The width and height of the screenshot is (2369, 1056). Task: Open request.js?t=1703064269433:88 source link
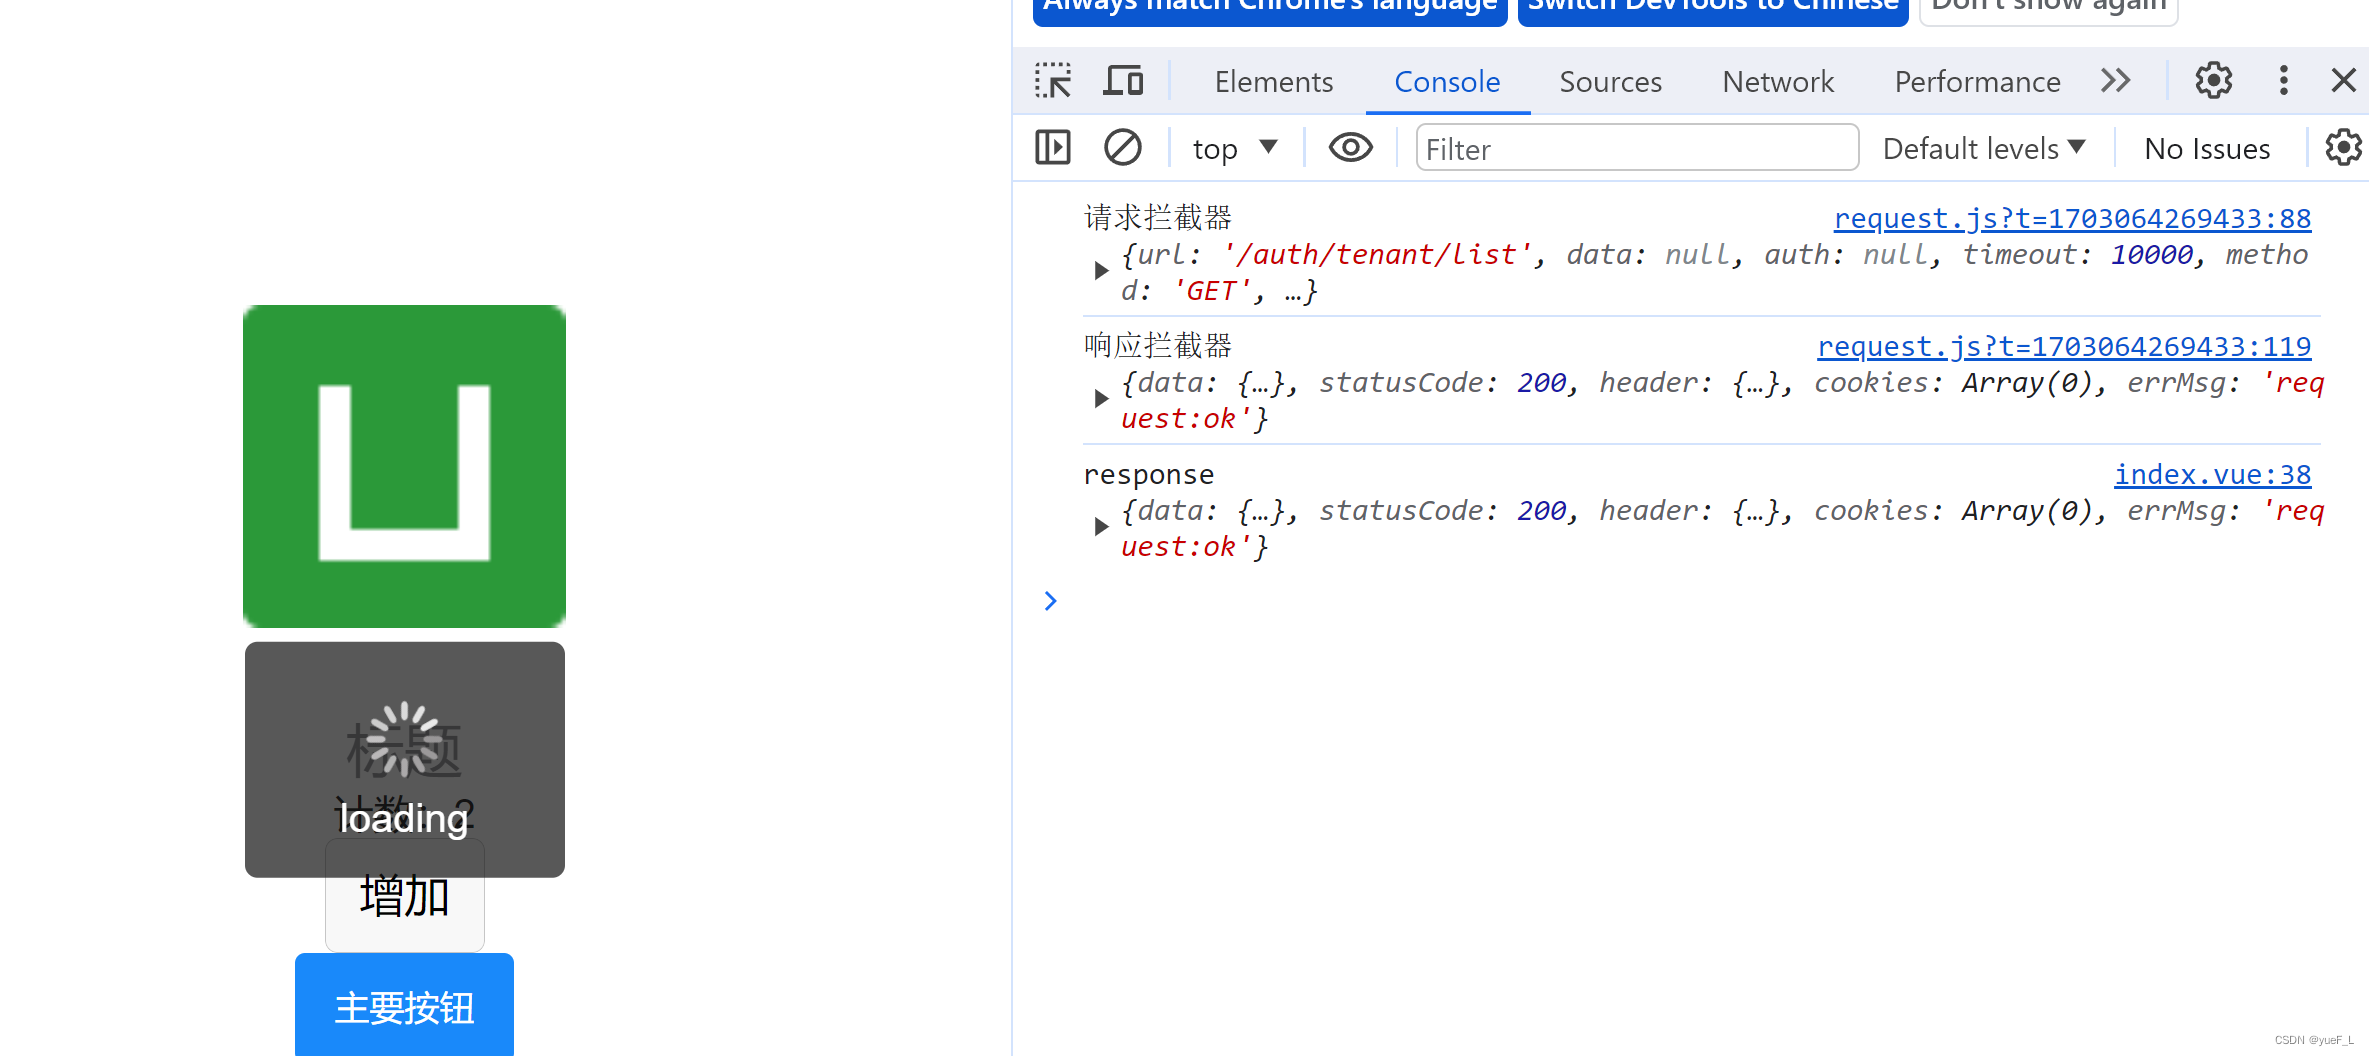(2072, 218)
